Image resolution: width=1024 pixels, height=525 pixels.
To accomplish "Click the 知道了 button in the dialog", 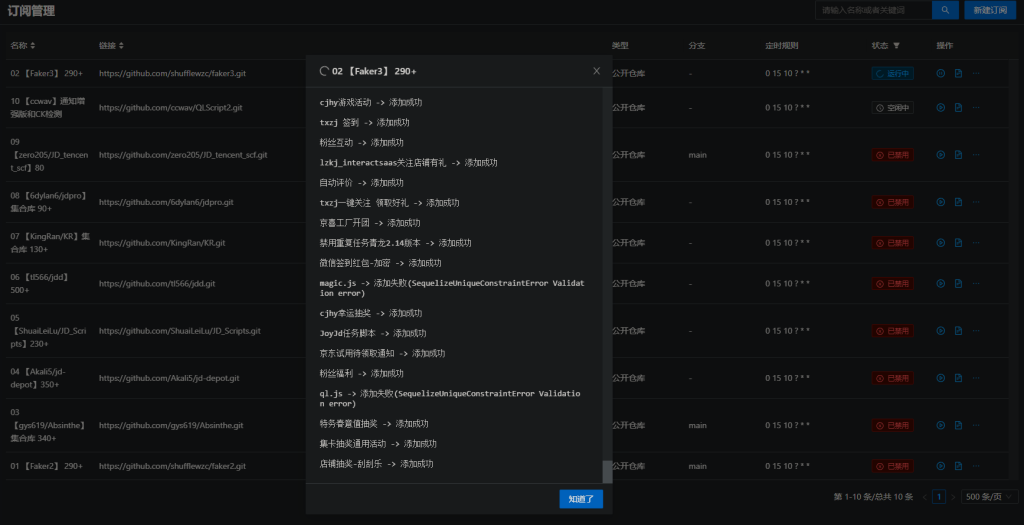I will point(581,498).
